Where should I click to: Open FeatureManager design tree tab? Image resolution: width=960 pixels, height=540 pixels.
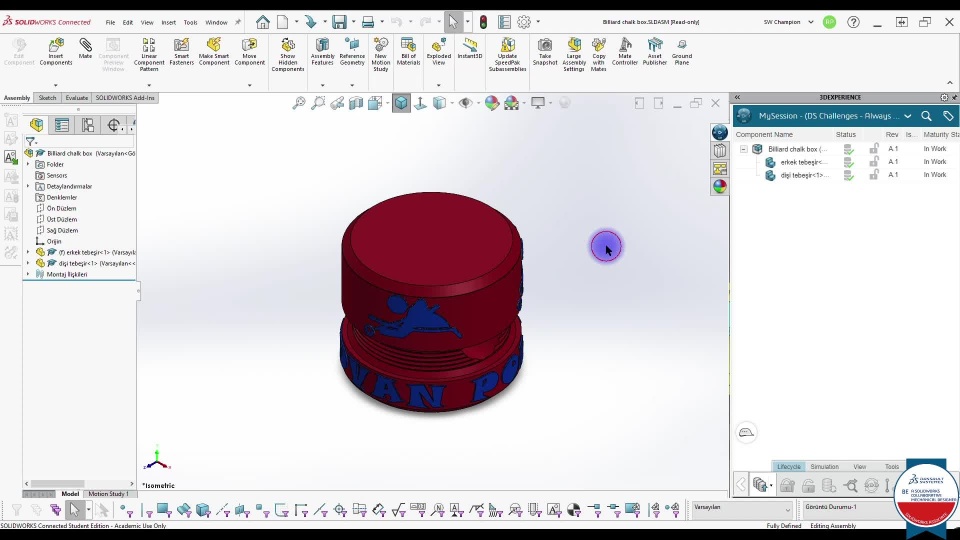(37, 125)
